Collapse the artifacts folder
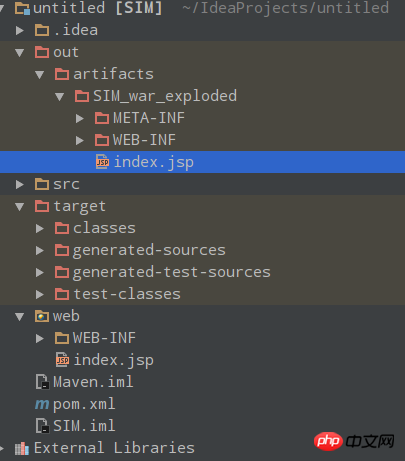This screenshot has height=461, width=405. 40,75
